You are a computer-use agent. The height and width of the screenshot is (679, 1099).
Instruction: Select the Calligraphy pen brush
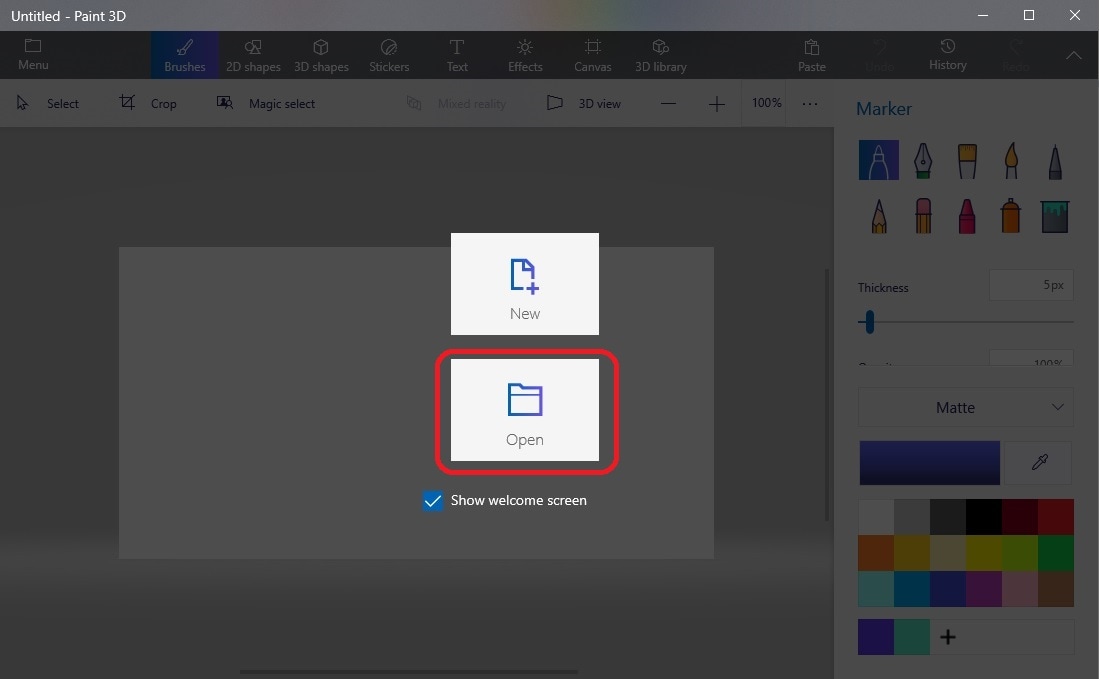pos(923,160)
